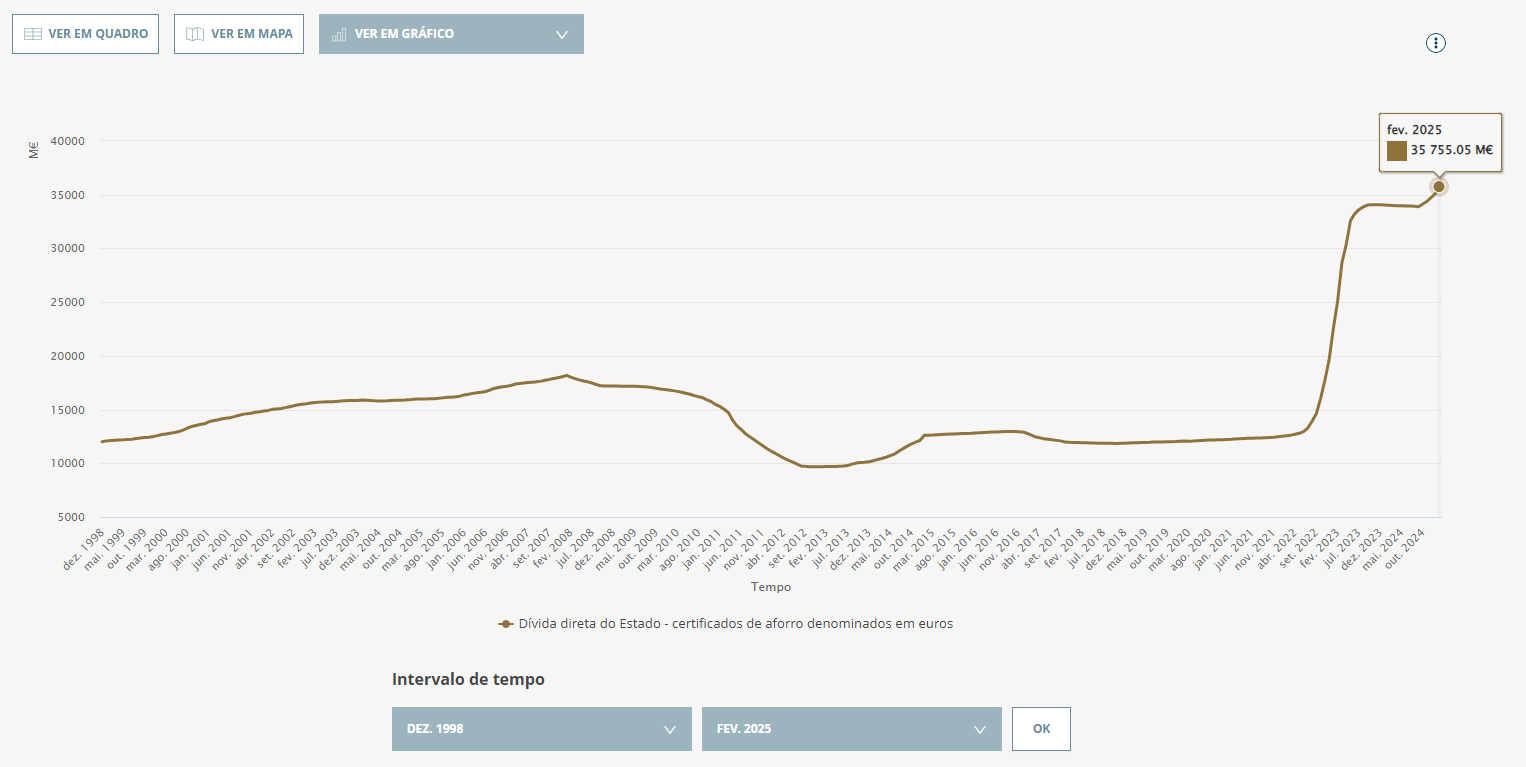Screen dimensions: 1526x767
Task: Open the DEZ. 1998 start date dropdown
Action: 542,729
